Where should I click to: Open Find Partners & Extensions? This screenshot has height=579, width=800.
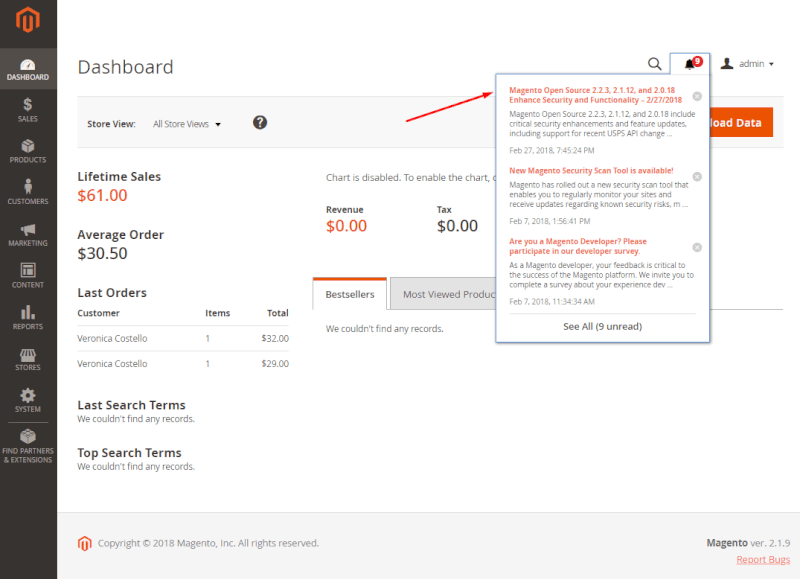tap(28, 447)
